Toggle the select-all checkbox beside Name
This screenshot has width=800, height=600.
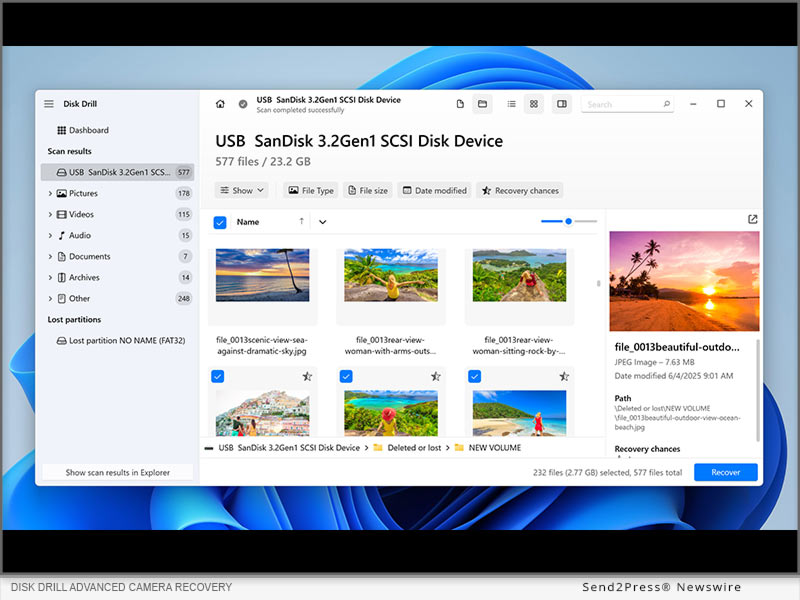[220, 222]
